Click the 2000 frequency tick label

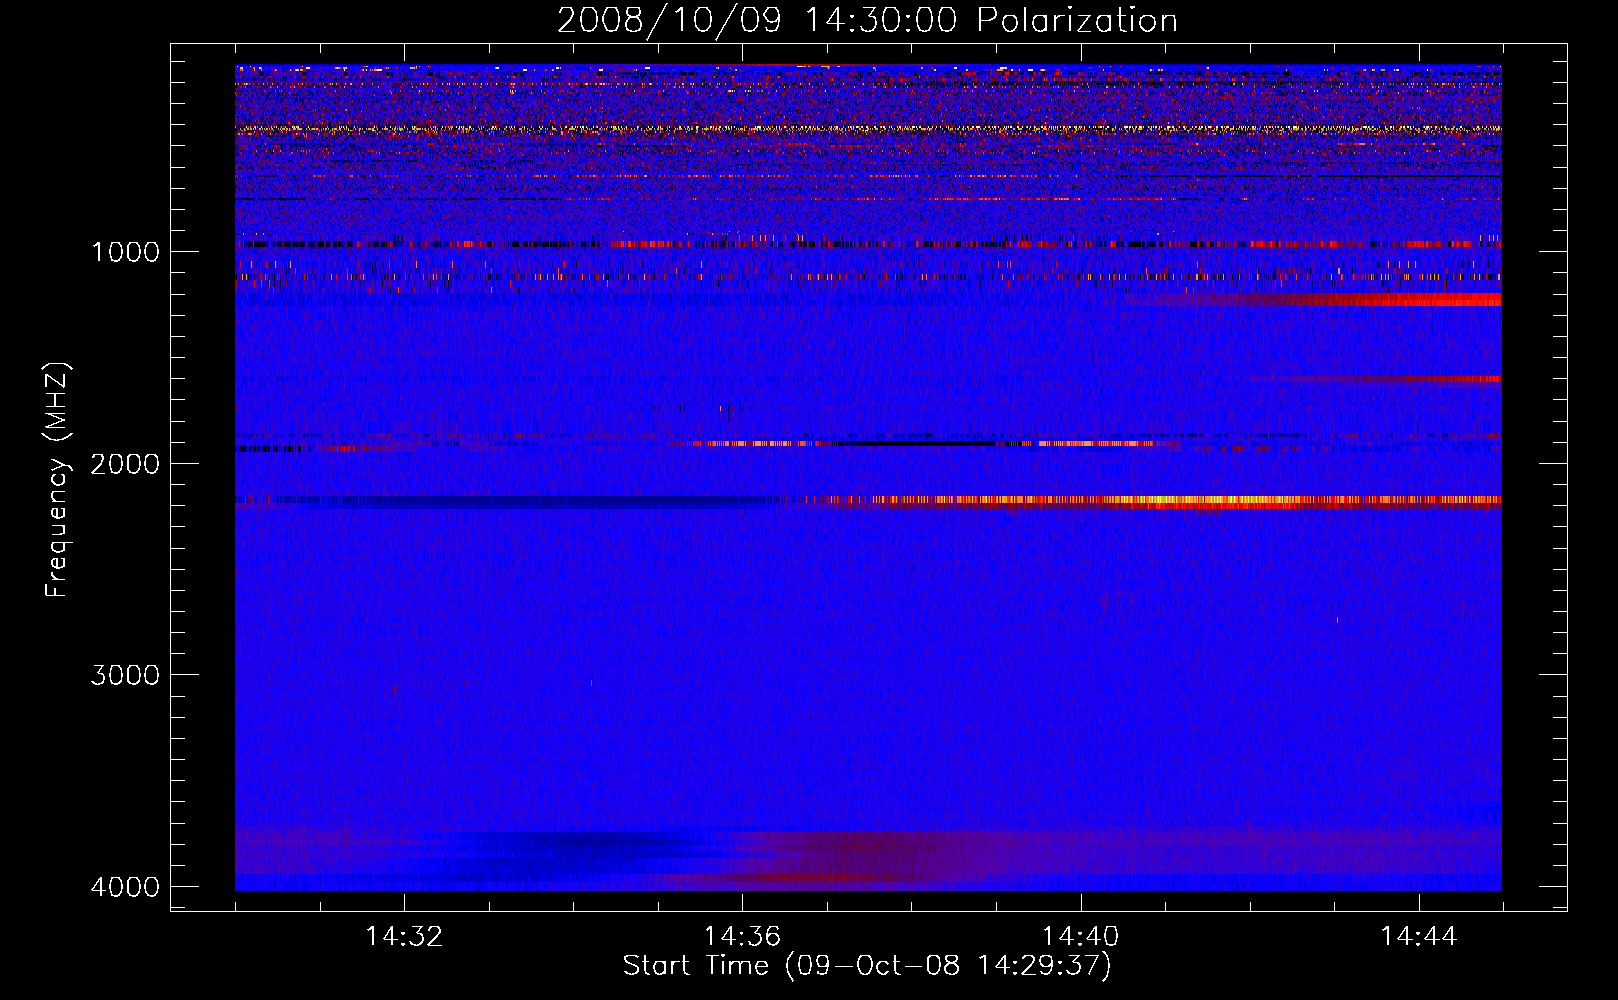point(125,464)
